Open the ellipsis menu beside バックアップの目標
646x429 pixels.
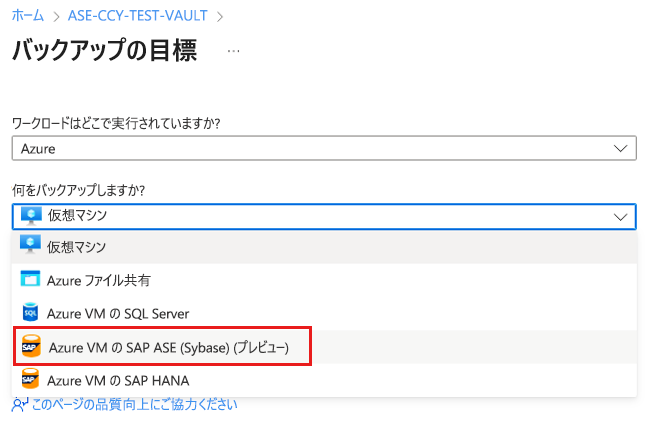point(234,50)
